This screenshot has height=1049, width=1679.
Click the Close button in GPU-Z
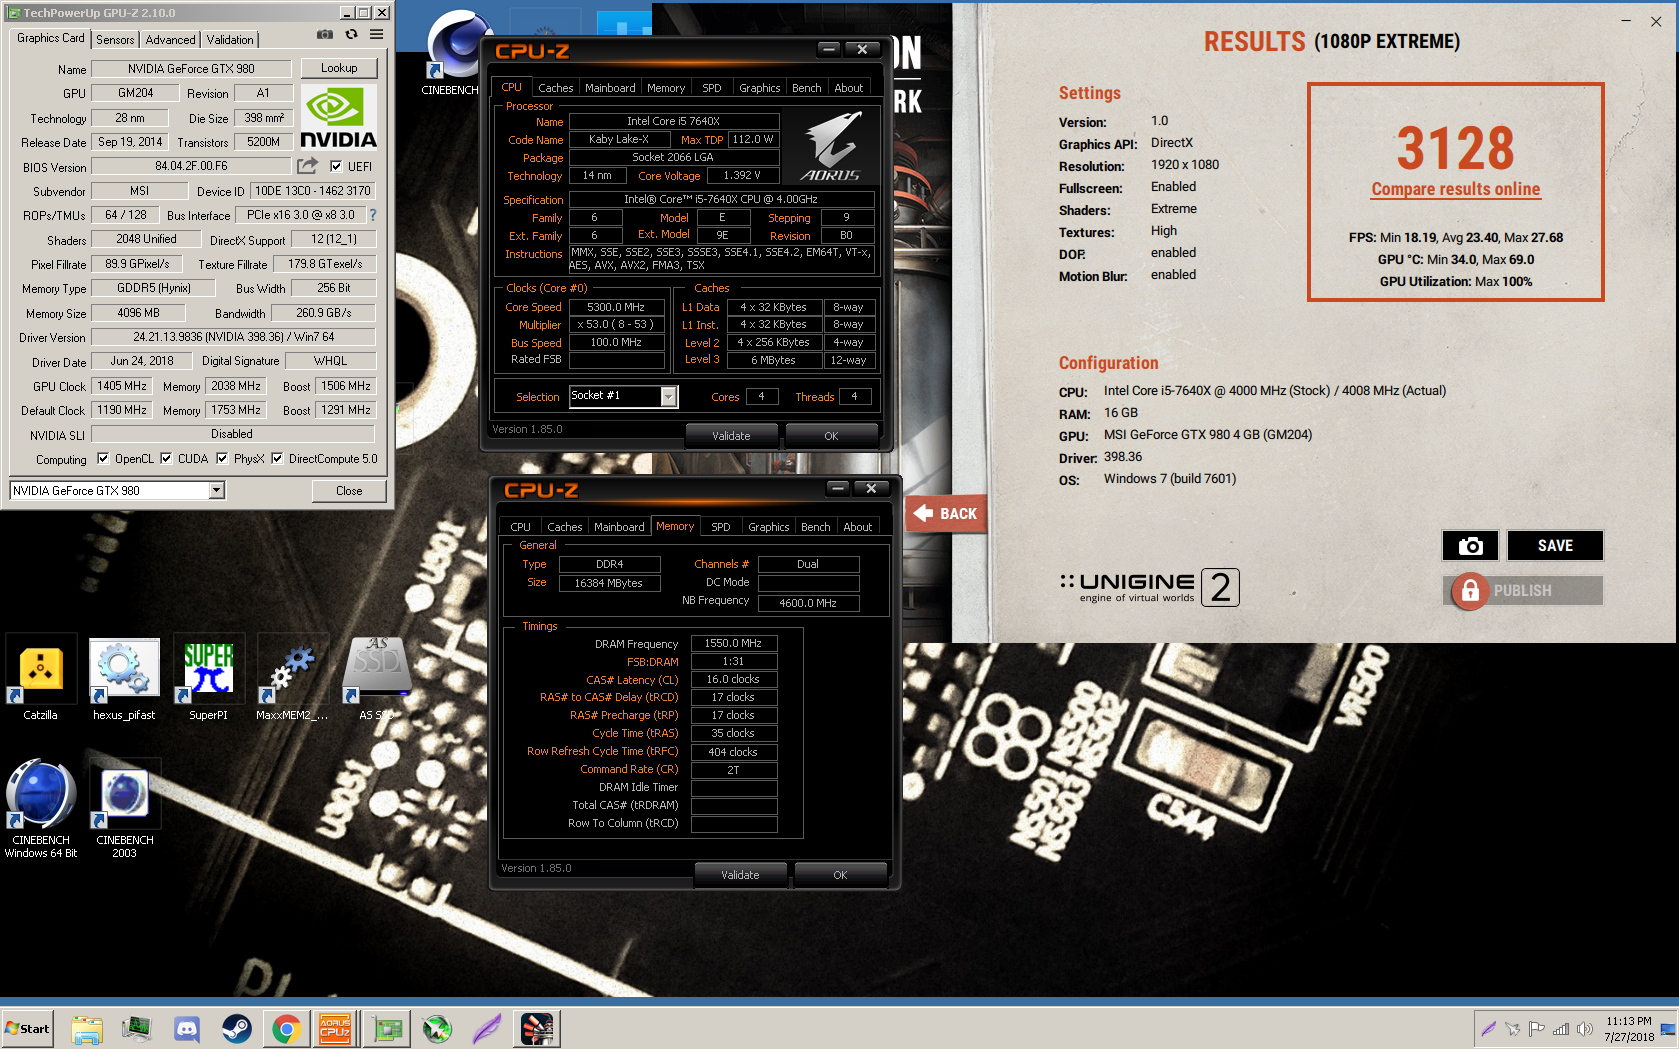349,491
